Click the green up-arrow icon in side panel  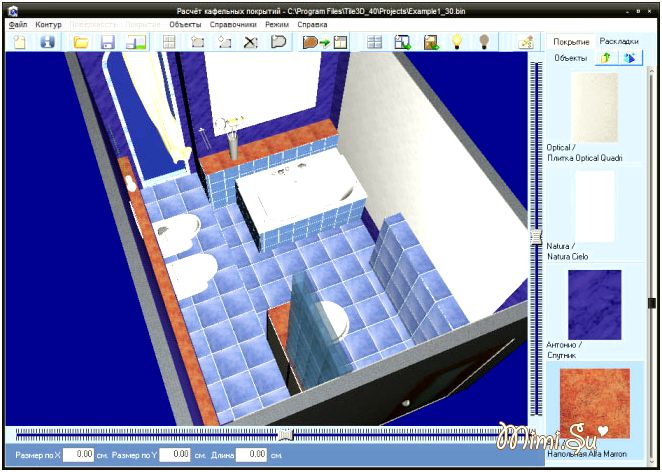(606, 58)
